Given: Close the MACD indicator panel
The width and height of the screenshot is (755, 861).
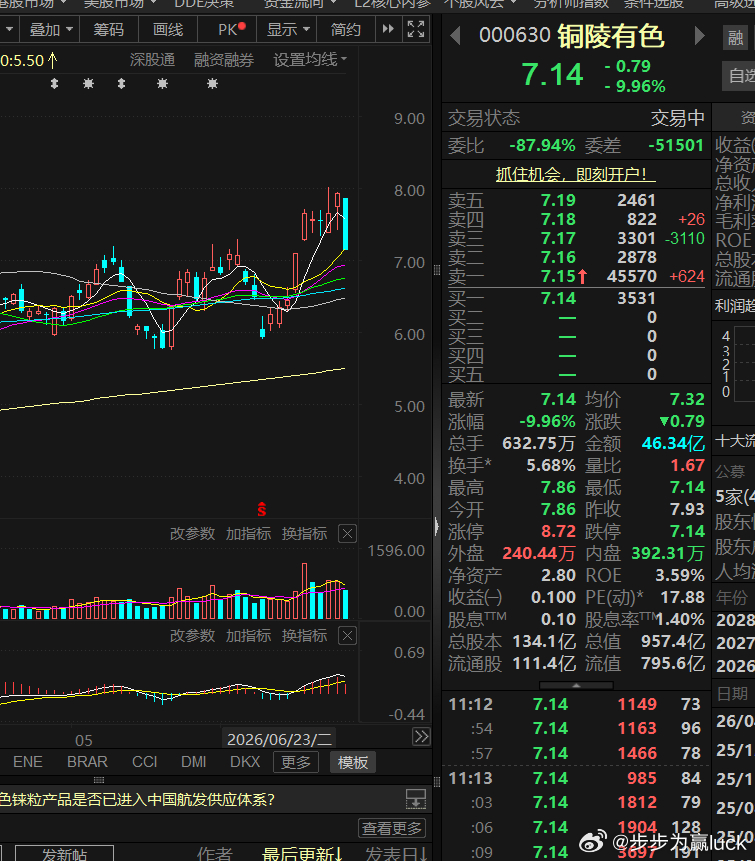Looking at the screenshot, I should pyautogui.click(x=348, y=636).
